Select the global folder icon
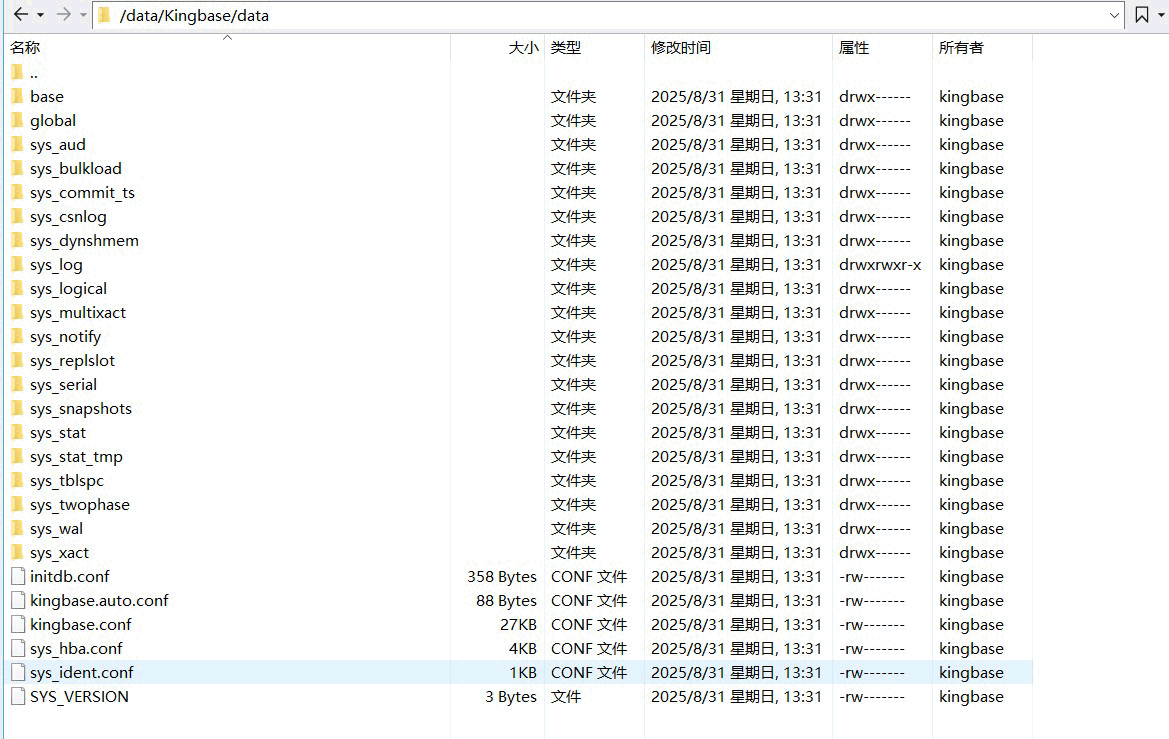Image resolution: width=1169 pixels, height=739 pixels. click(x=18, y=120)
